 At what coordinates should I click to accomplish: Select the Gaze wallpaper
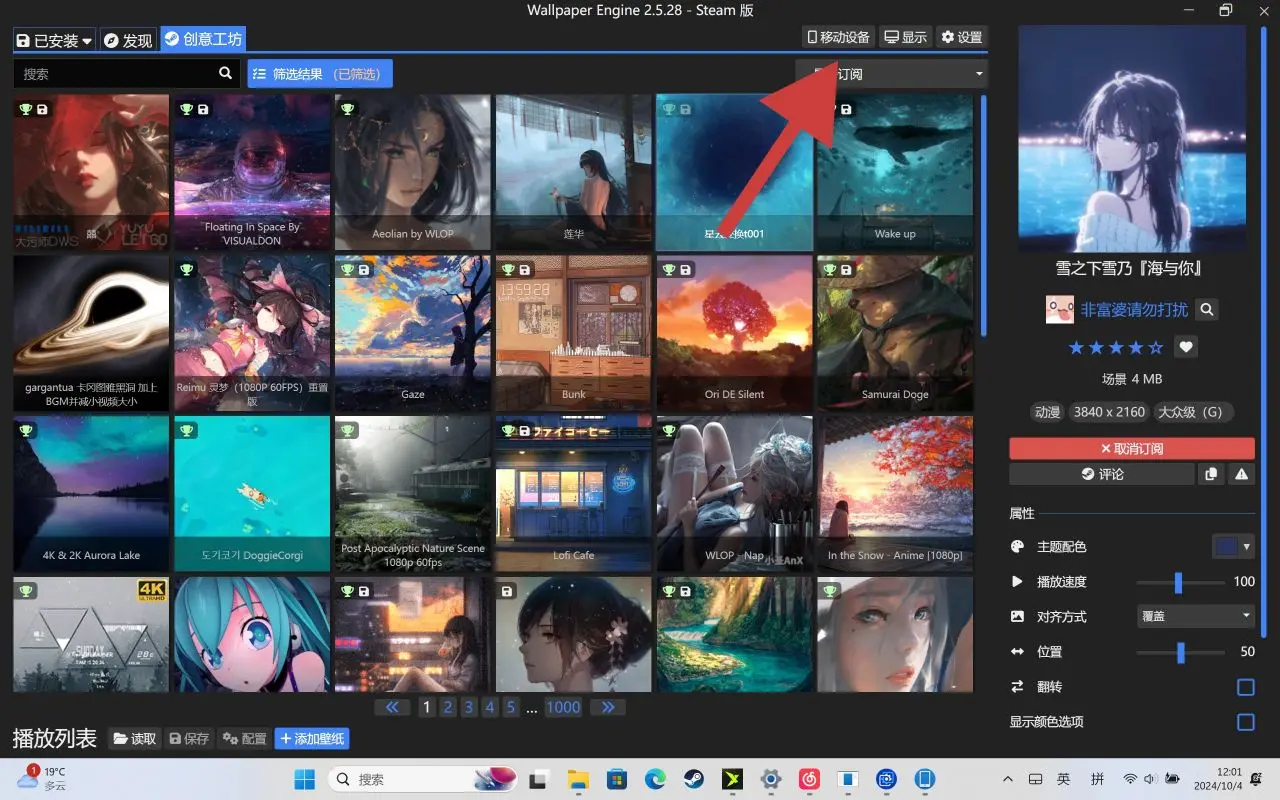413,333
